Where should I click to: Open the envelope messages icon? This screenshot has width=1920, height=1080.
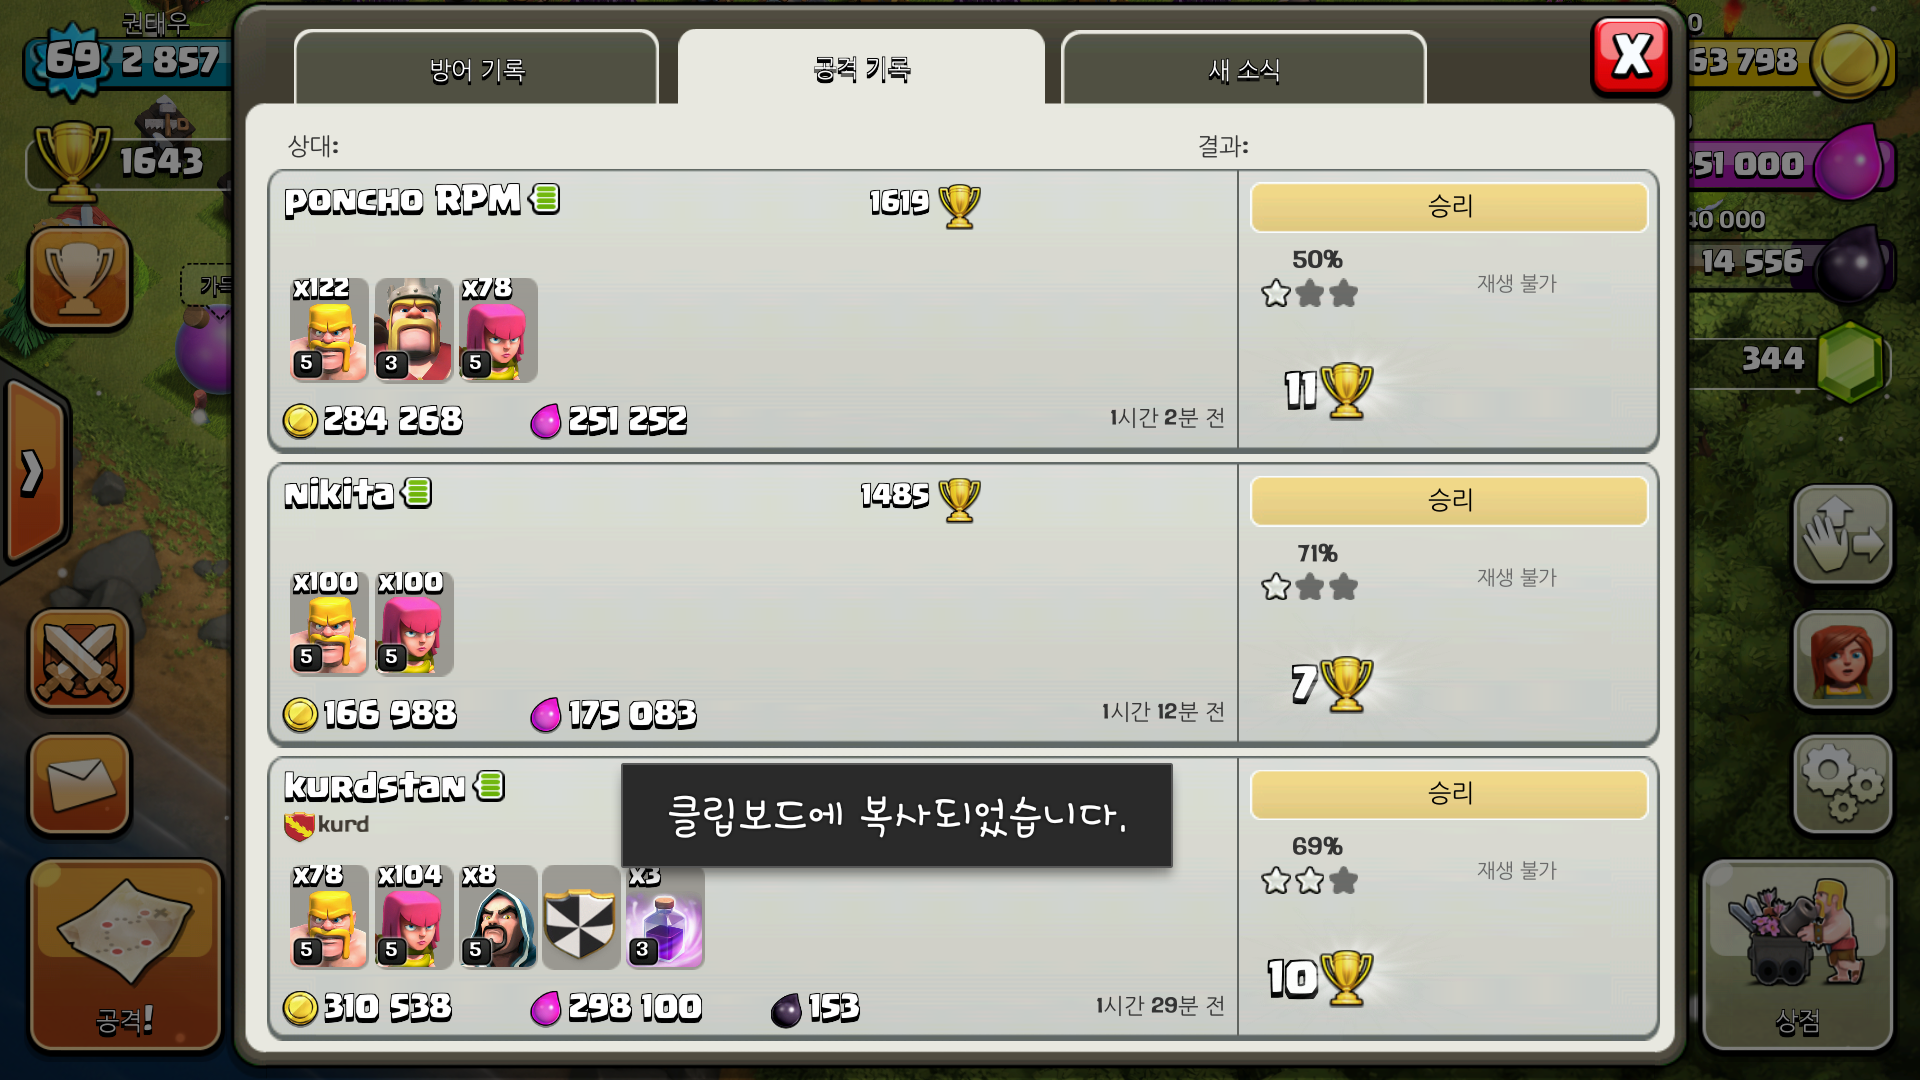80,785
